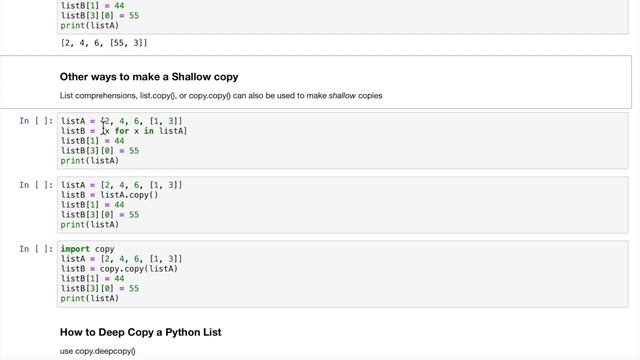Click 'listB[1] = 44' in the top partial cell
640x360 pixels.
[x=93, y=6]
